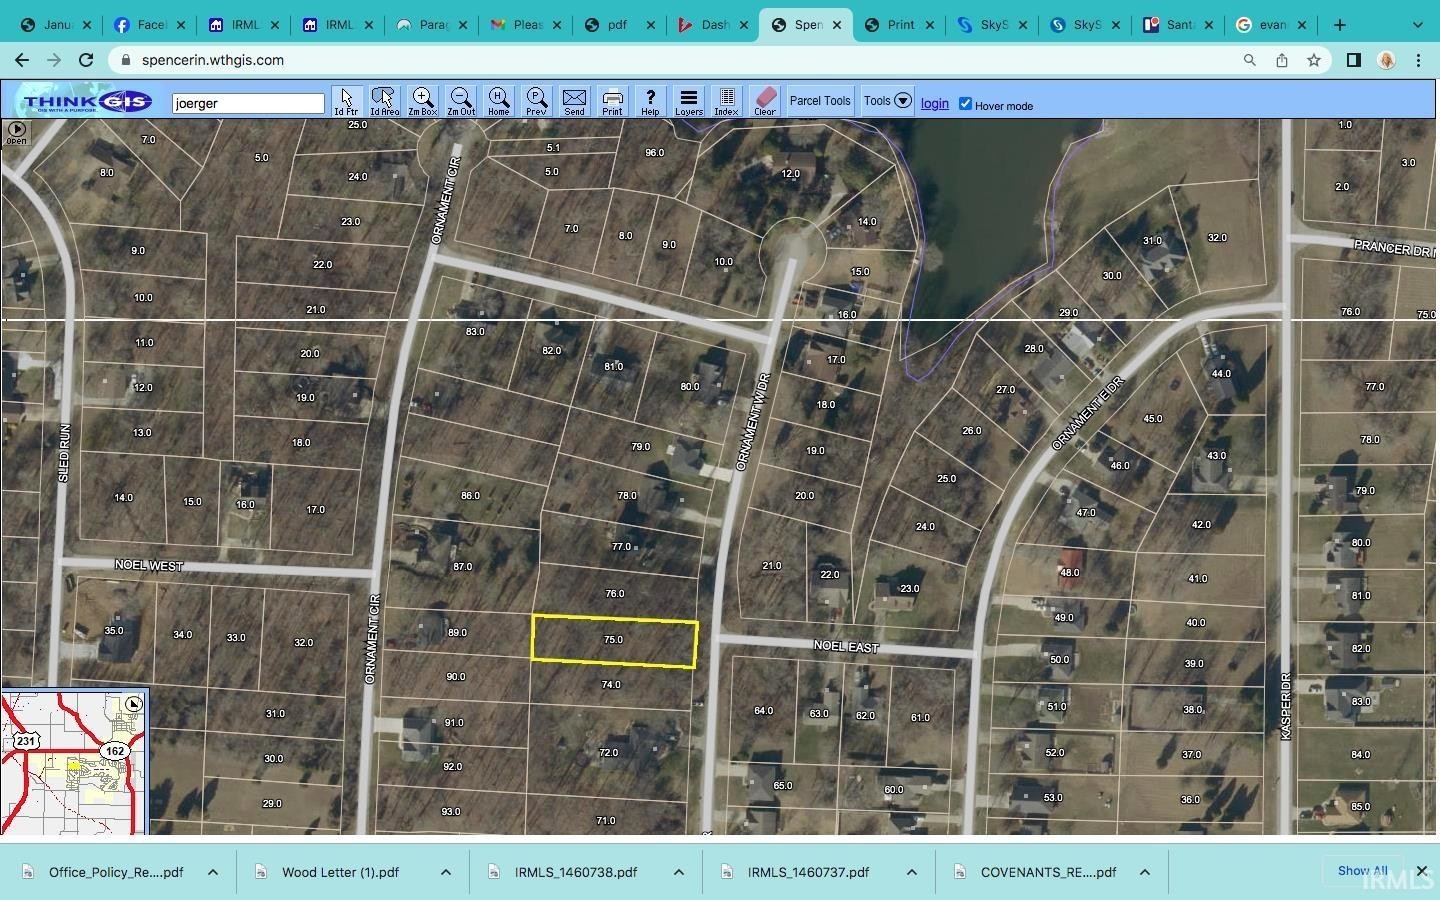Switch to the Facebook tab
Viewport: 1440px width, 900px height.
click(148, 25)
